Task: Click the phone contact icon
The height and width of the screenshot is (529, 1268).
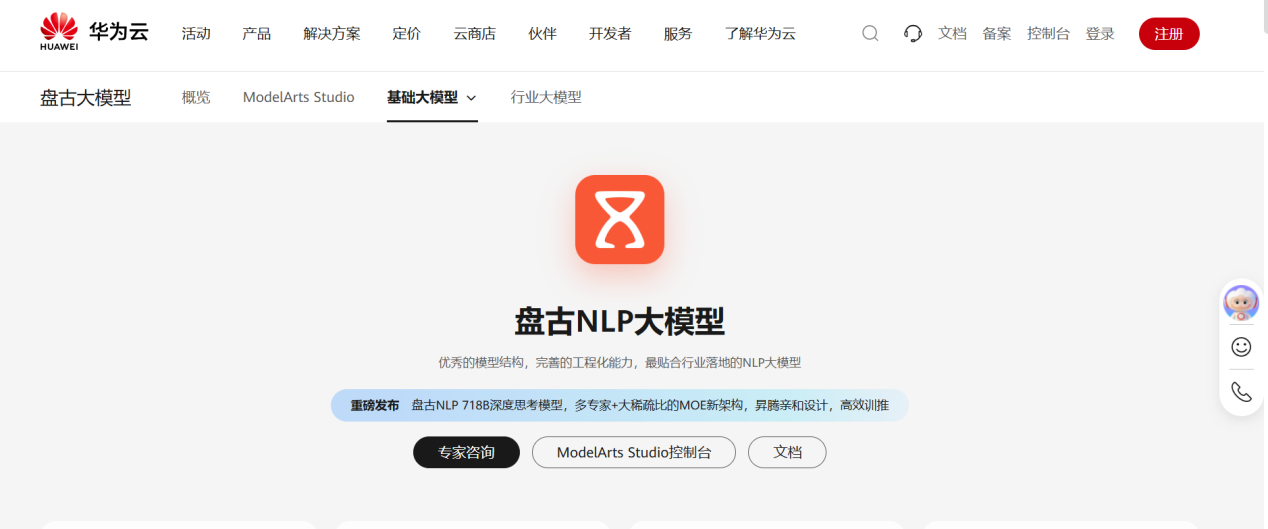Action: [1241, 392]
